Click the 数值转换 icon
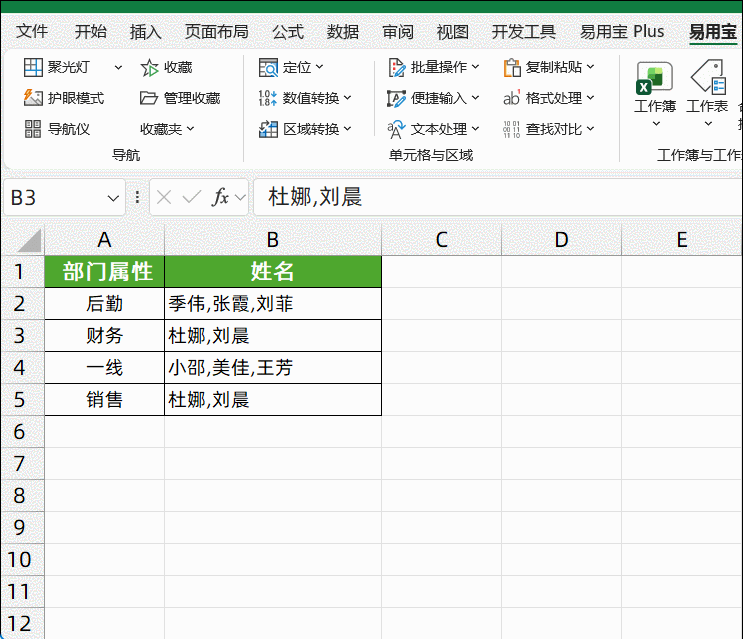Screen dimensions: 743x639 tap(268, 98)
